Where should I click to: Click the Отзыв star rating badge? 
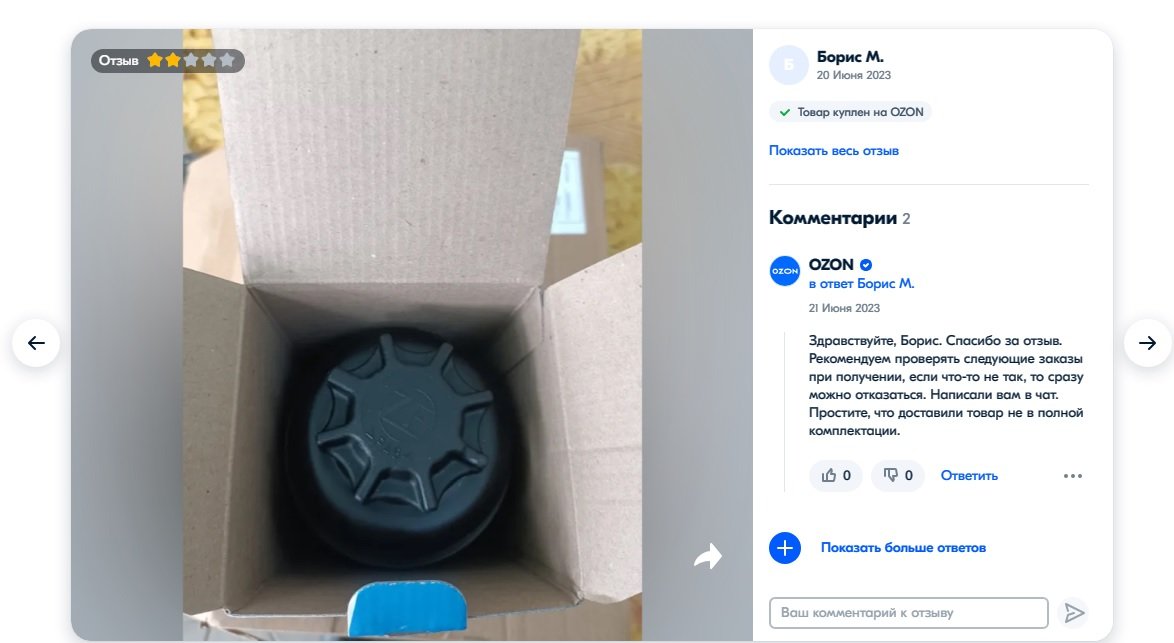168,61
